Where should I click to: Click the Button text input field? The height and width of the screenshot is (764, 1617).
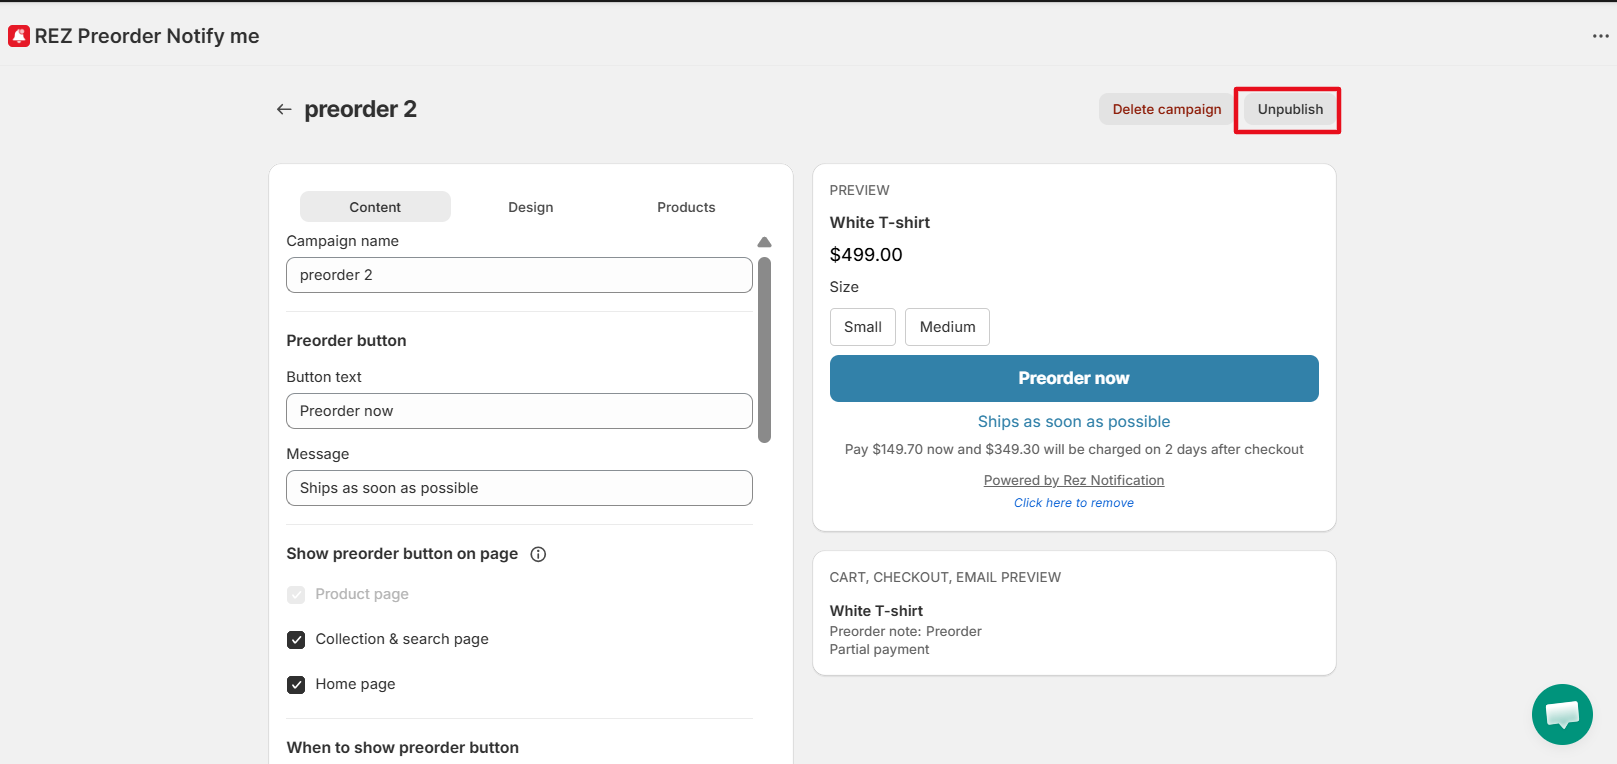519,411
